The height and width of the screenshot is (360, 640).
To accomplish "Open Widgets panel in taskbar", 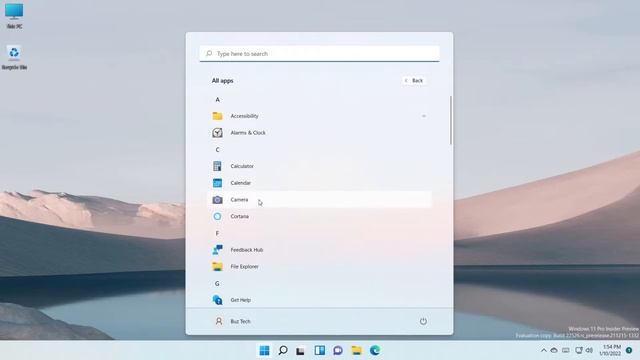I will (x=320, y=350).
